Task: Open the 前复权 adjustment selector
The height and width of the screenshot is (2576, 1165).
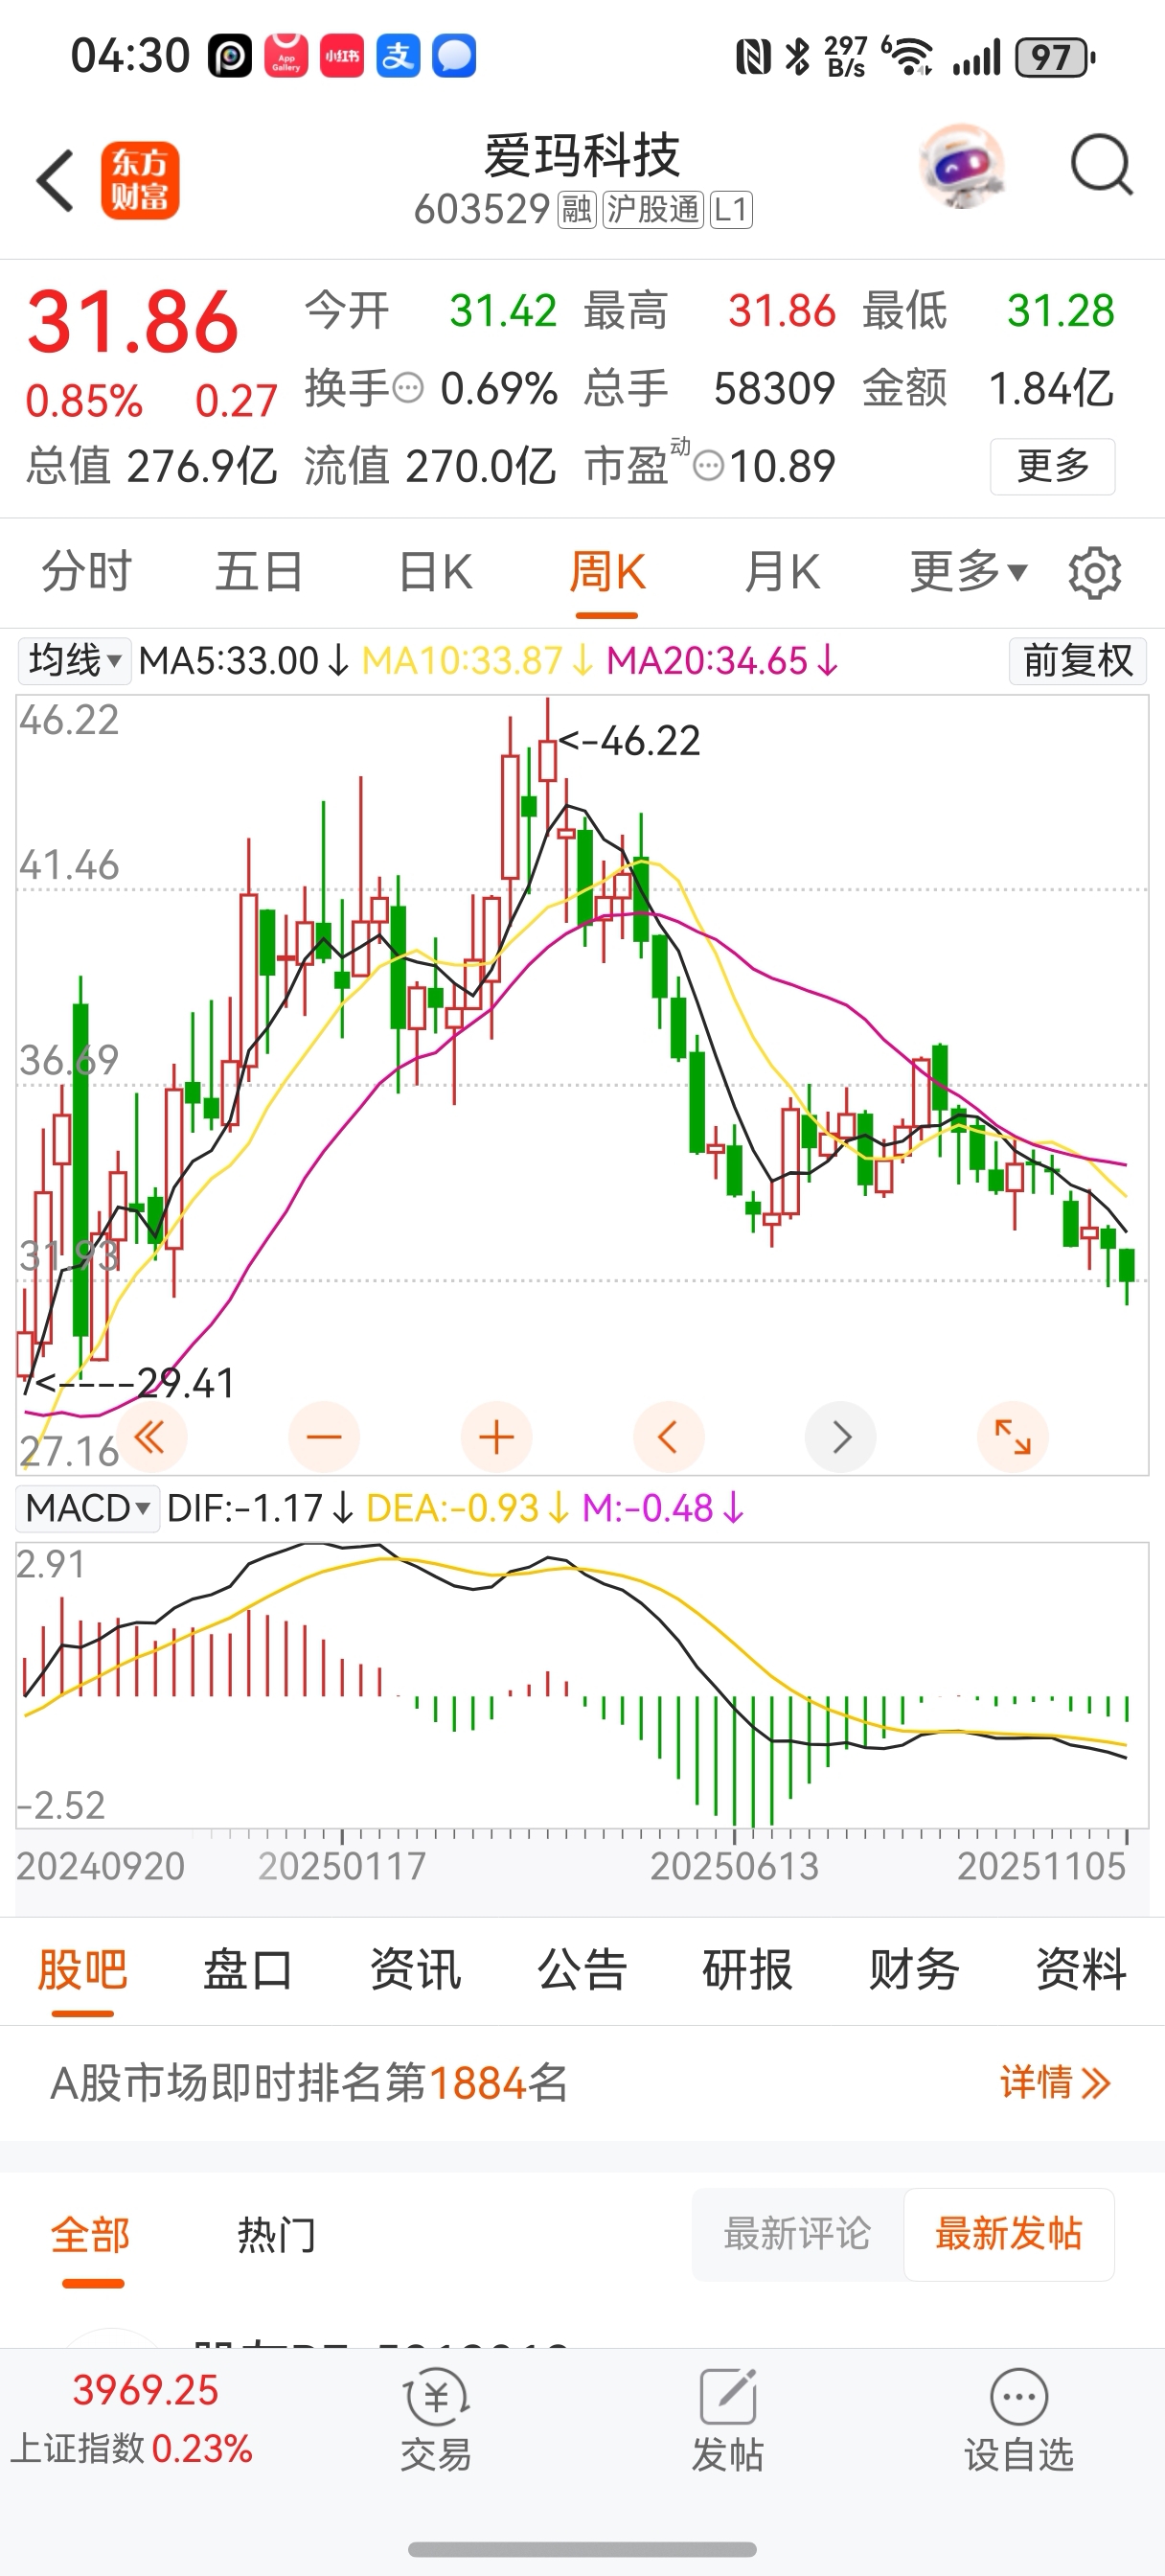Action: pyautogui.click(x=1078, y=661)
